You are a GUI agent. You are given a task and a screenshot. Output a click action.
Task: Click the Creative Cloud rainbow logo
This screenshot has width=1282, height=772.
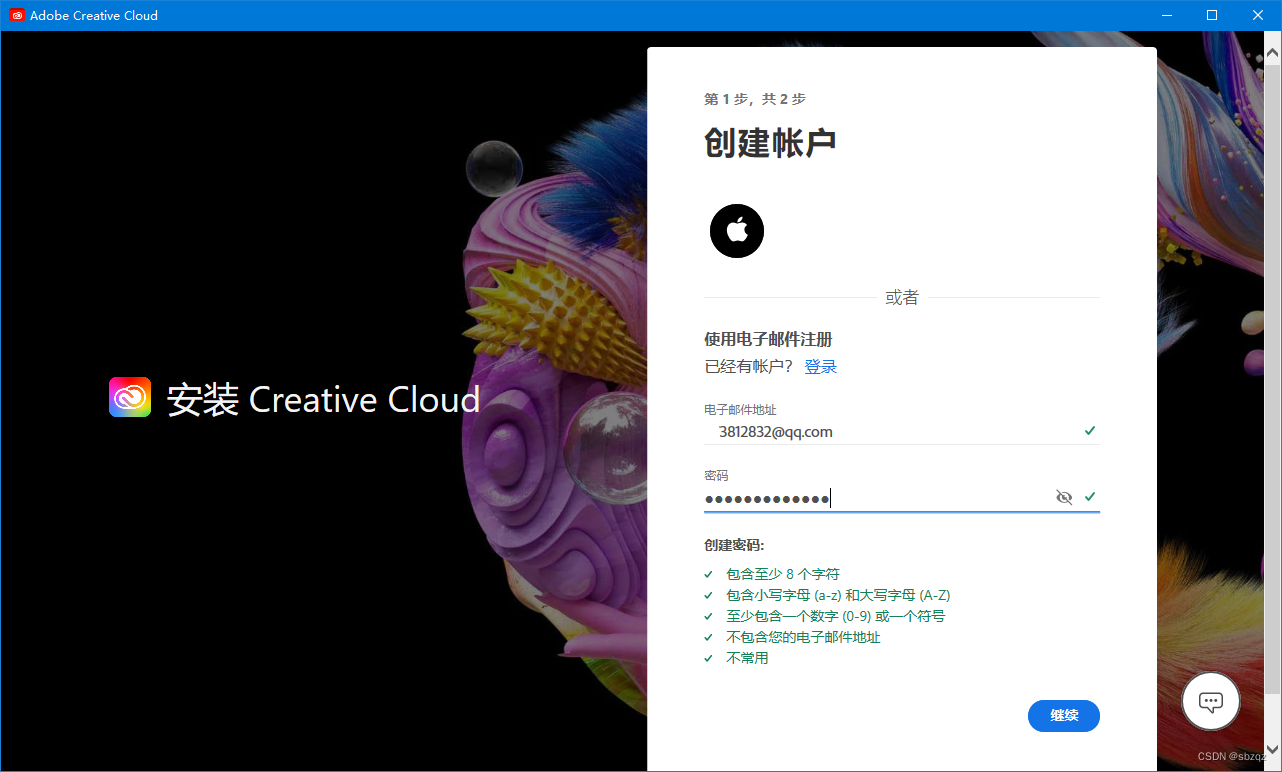pyautogui.click(x=130, y=397)
